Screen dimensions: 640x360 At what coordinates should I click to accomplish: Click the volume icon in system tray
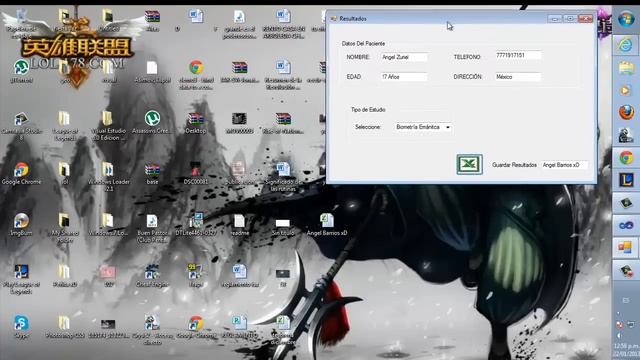619,335
